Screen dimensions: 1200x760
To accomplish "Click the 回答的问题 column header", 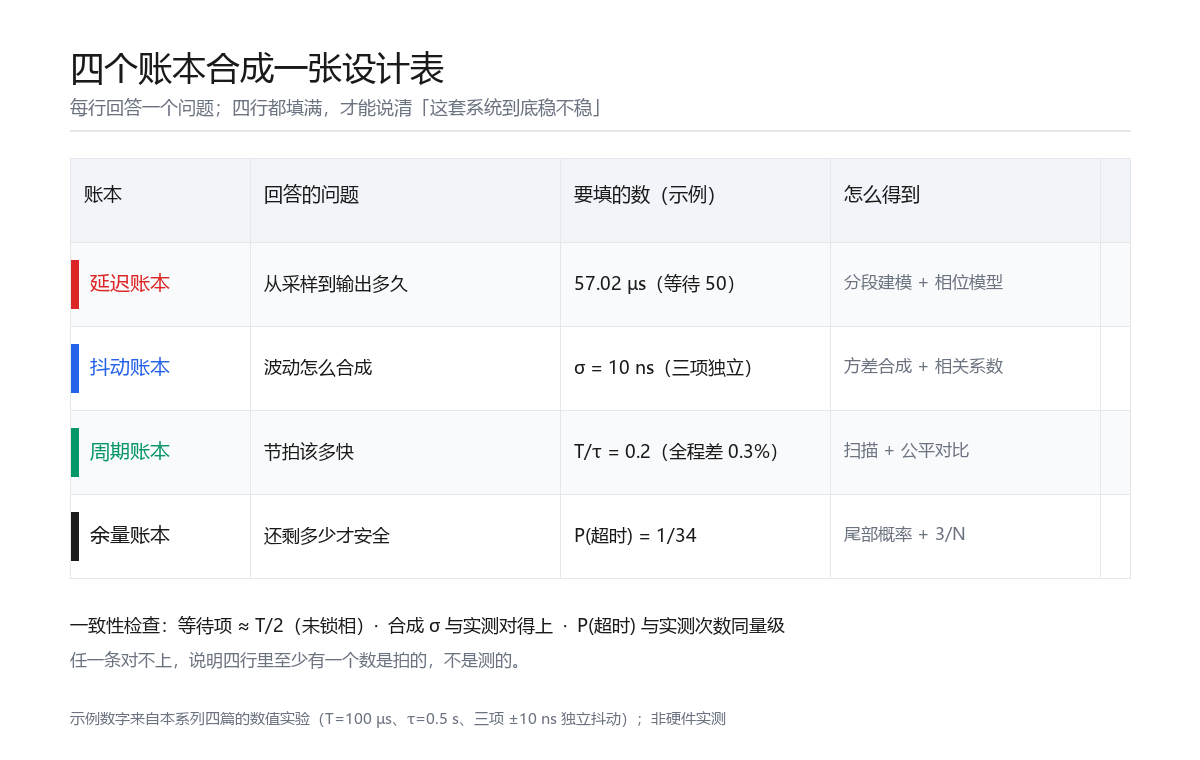I will (x=311, y=196).
